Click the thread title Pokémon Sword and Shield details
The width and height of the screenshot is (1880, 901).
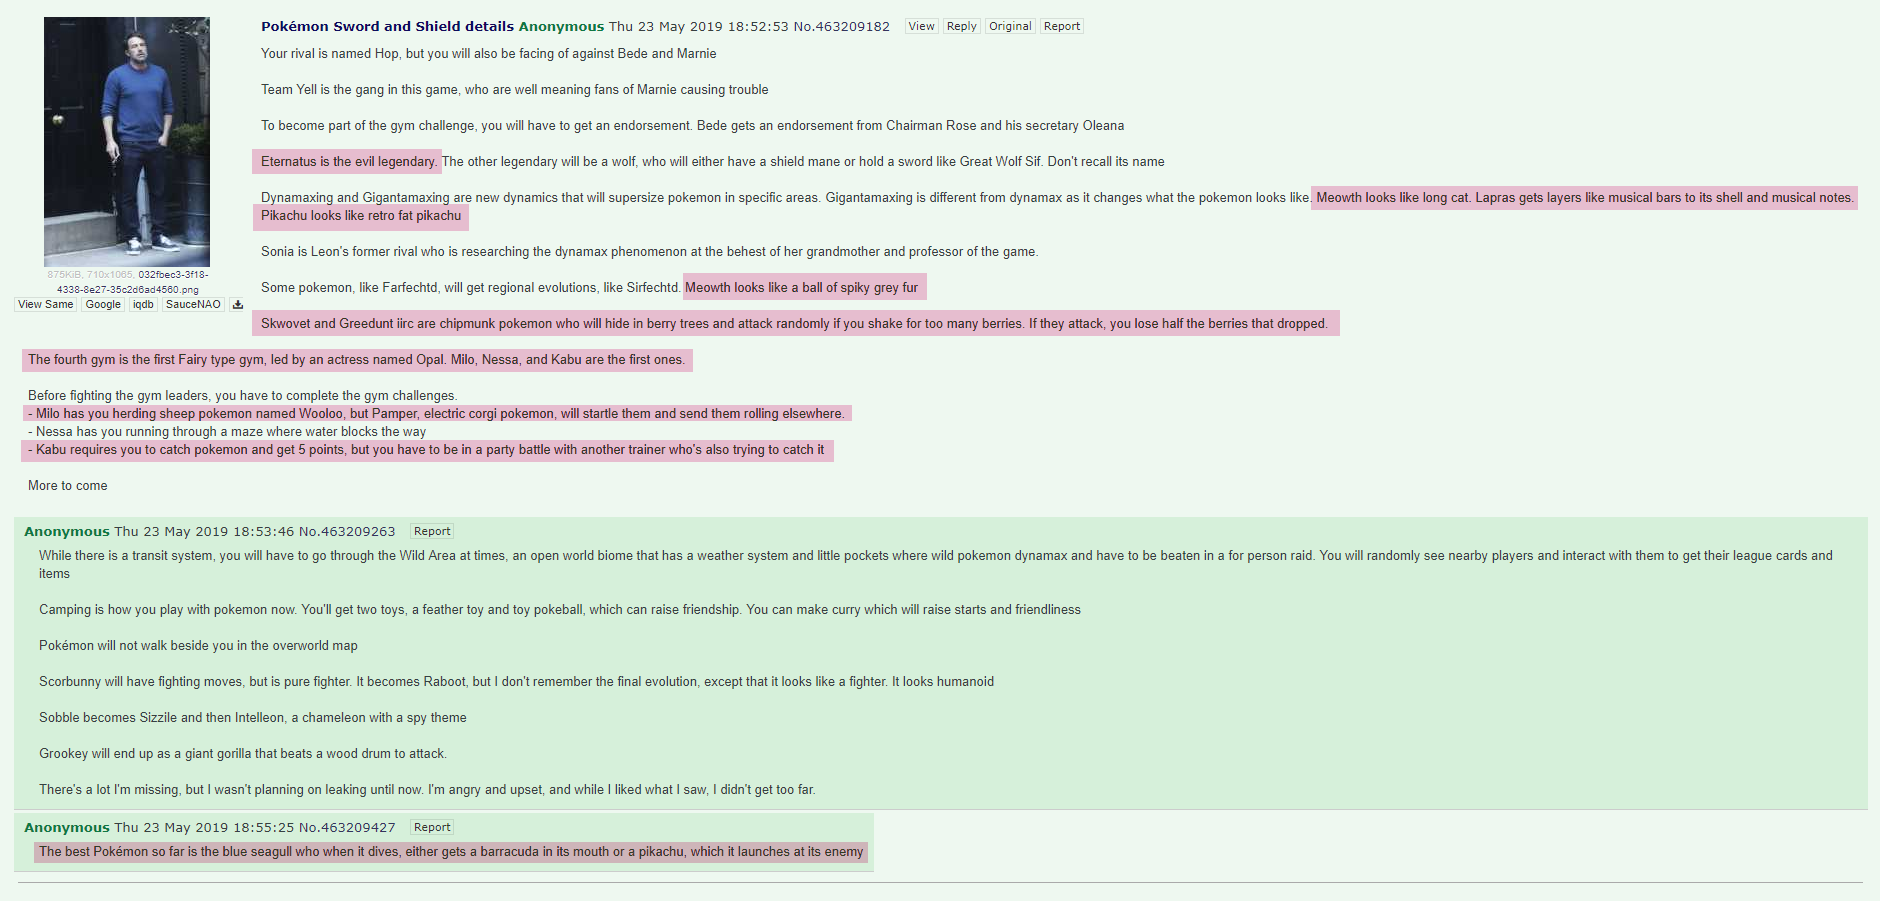[x=388, y=27]
